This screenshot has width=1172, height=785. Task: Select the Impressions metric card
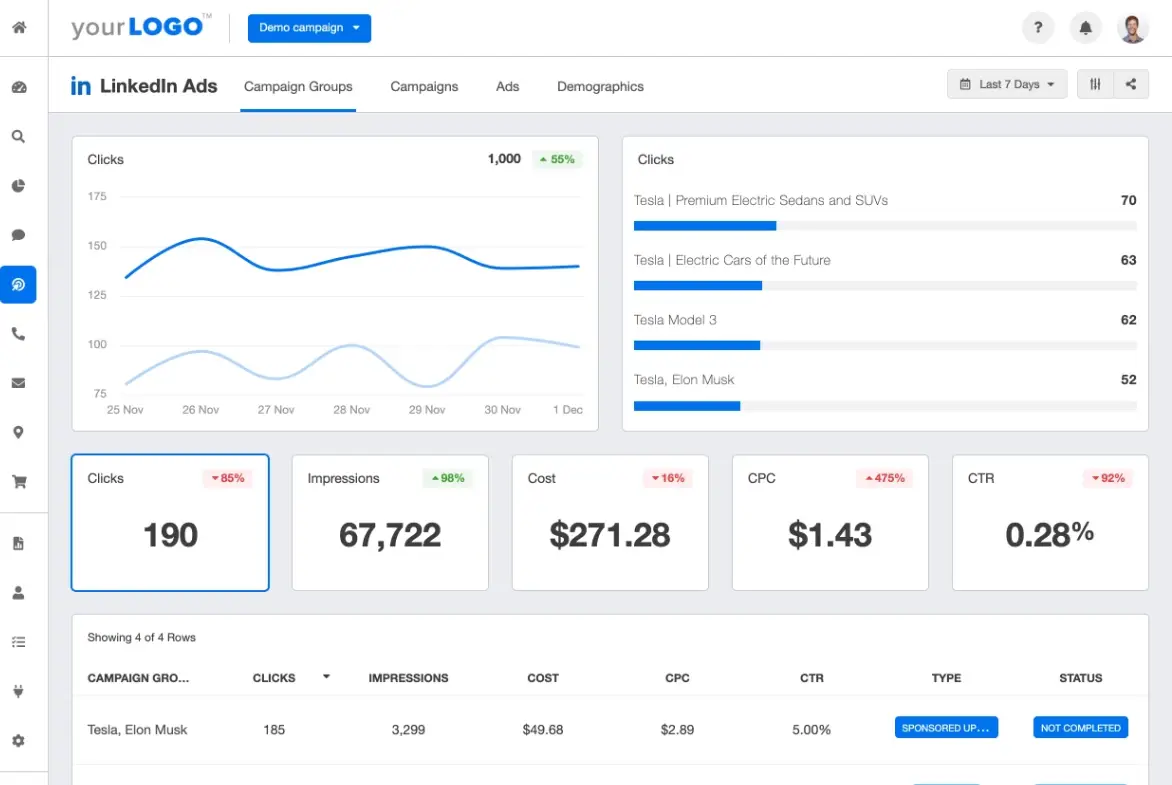click(x=390, y=523)
